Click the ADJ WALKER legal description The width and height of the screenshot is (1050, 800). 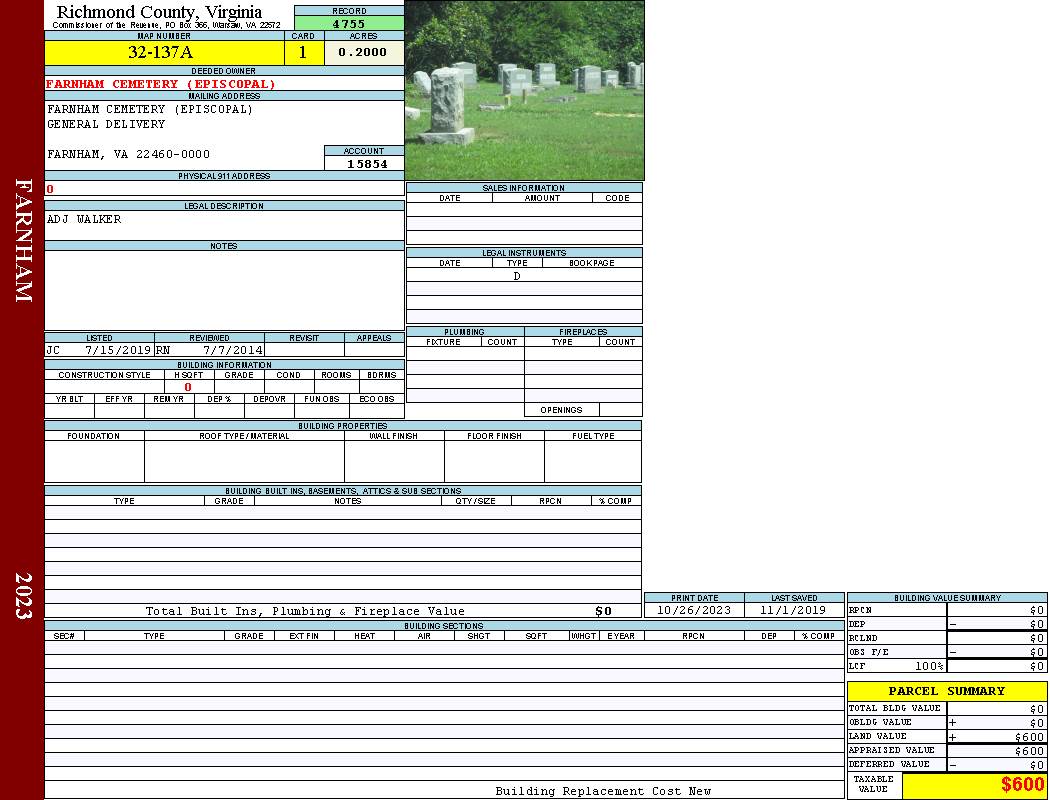click(x=84, y=219)
